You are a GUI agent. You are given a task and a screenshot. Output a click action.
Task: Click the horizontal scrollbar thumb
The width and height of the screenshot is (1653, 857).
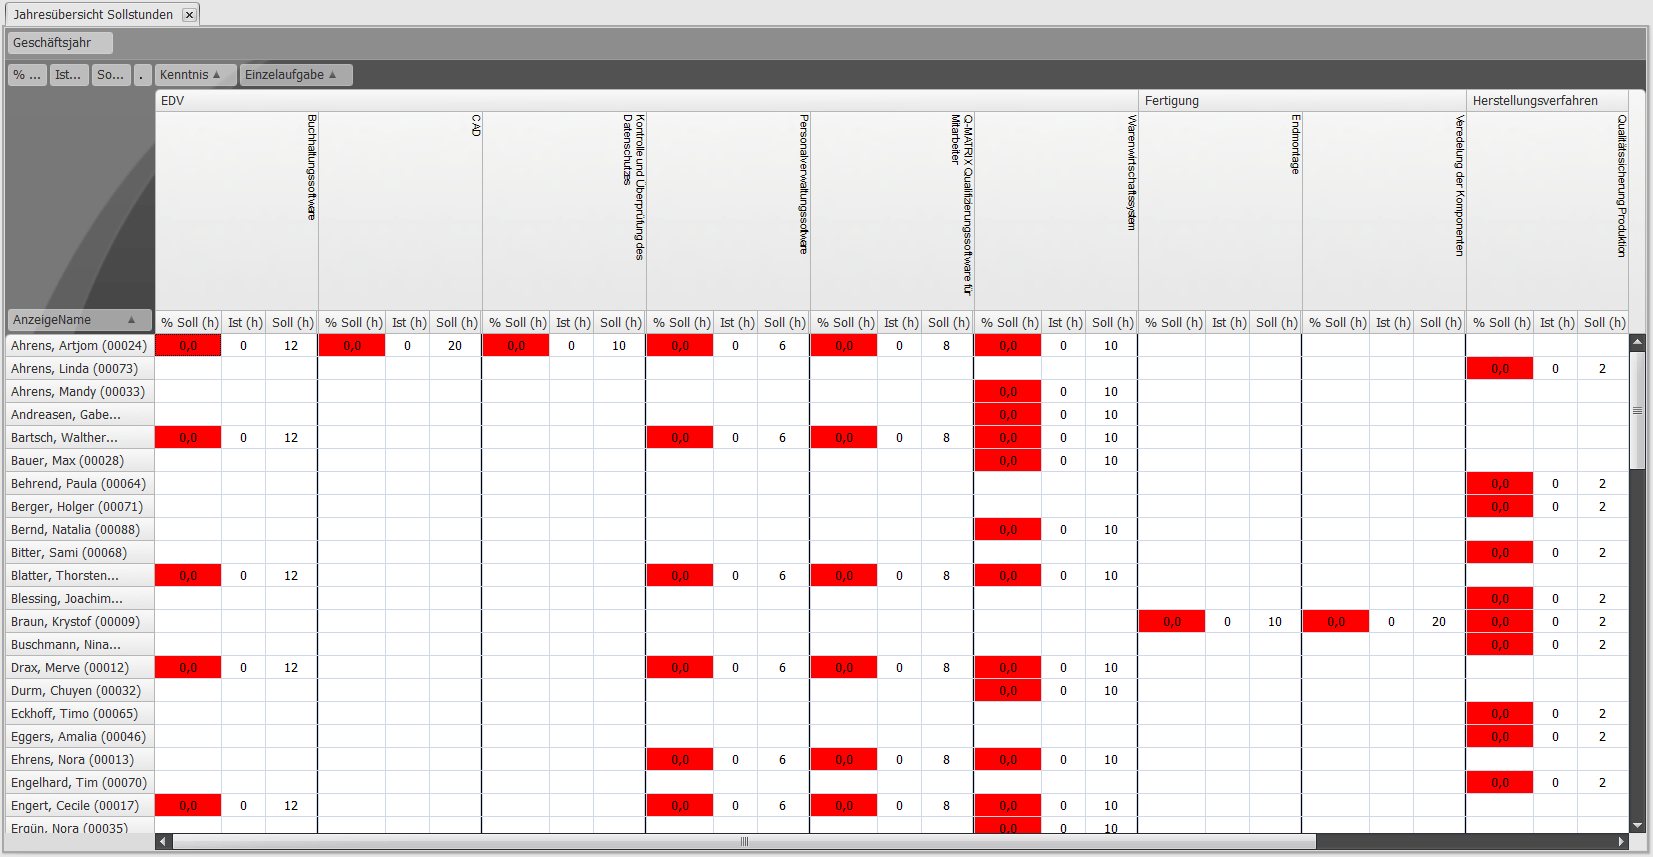point(744,842)
